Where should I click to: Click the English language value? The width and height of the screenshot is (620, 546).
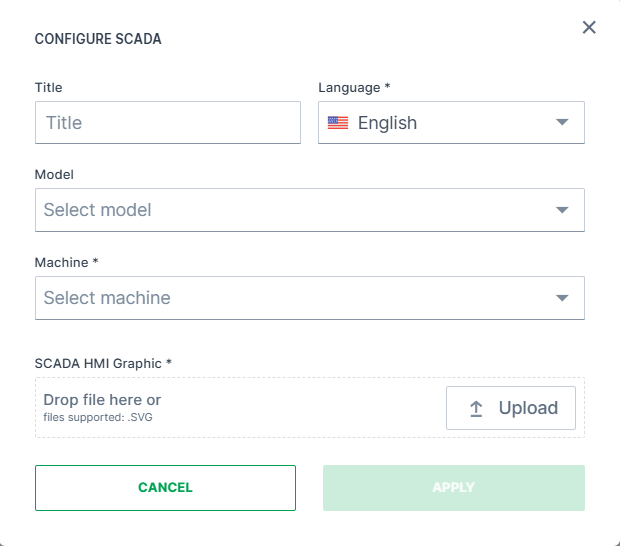(387, 123)
